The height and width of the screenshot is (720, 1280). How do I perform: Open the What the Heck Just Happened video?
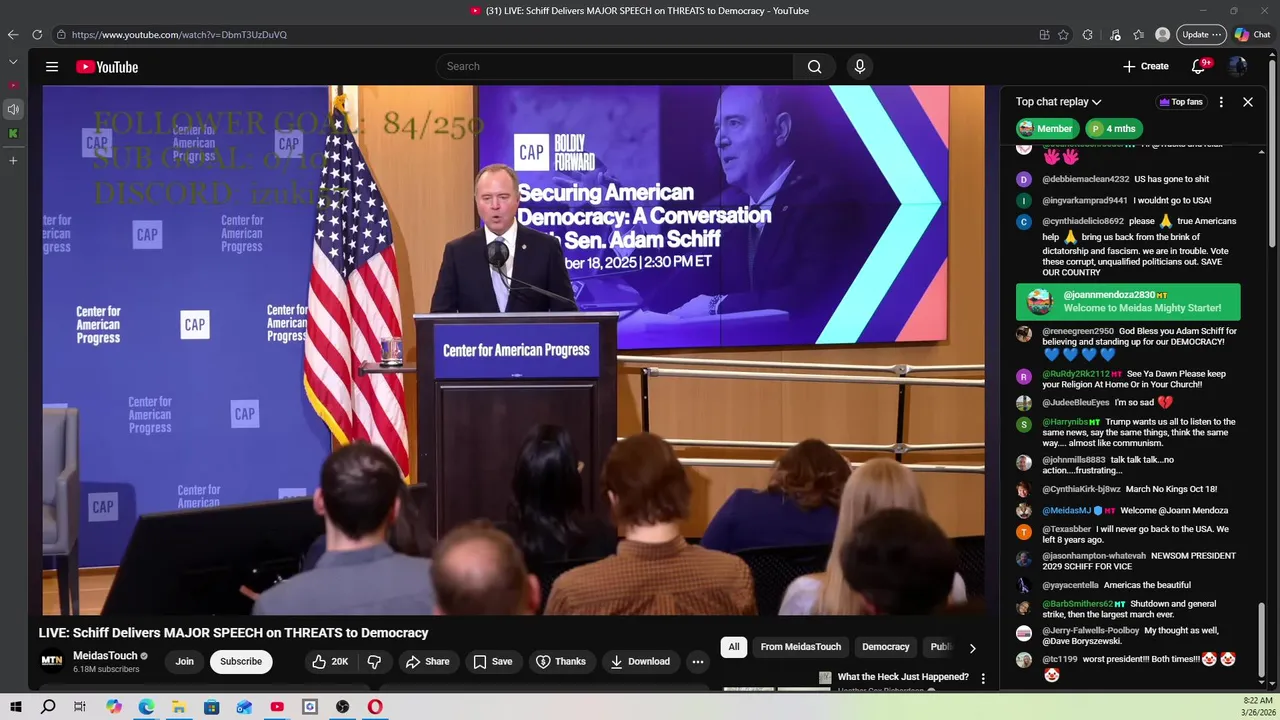tap(903, 677)
